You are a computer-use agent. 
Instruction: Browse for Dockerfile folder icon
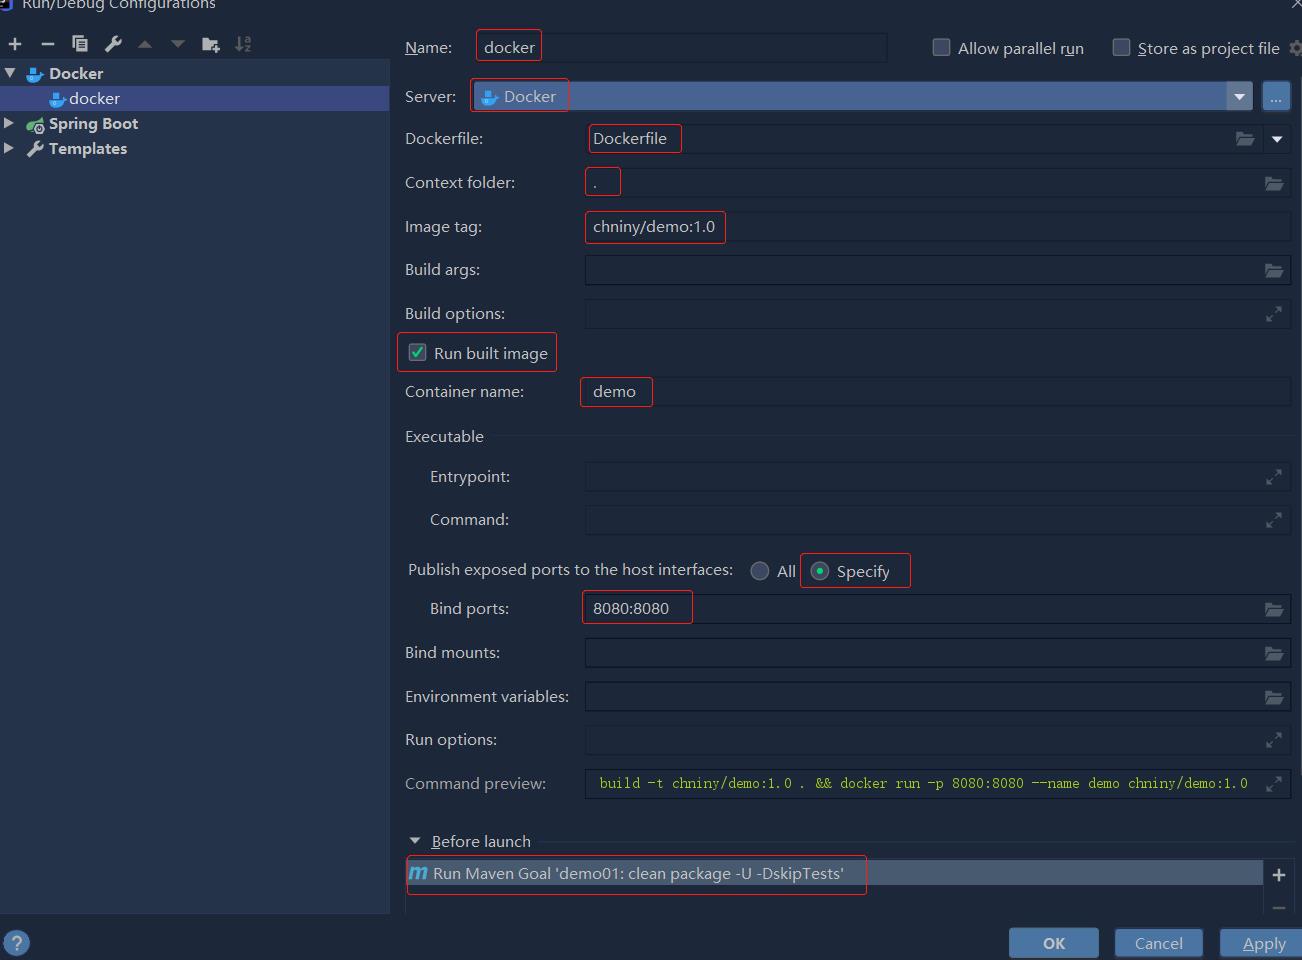coord(1245,139)
